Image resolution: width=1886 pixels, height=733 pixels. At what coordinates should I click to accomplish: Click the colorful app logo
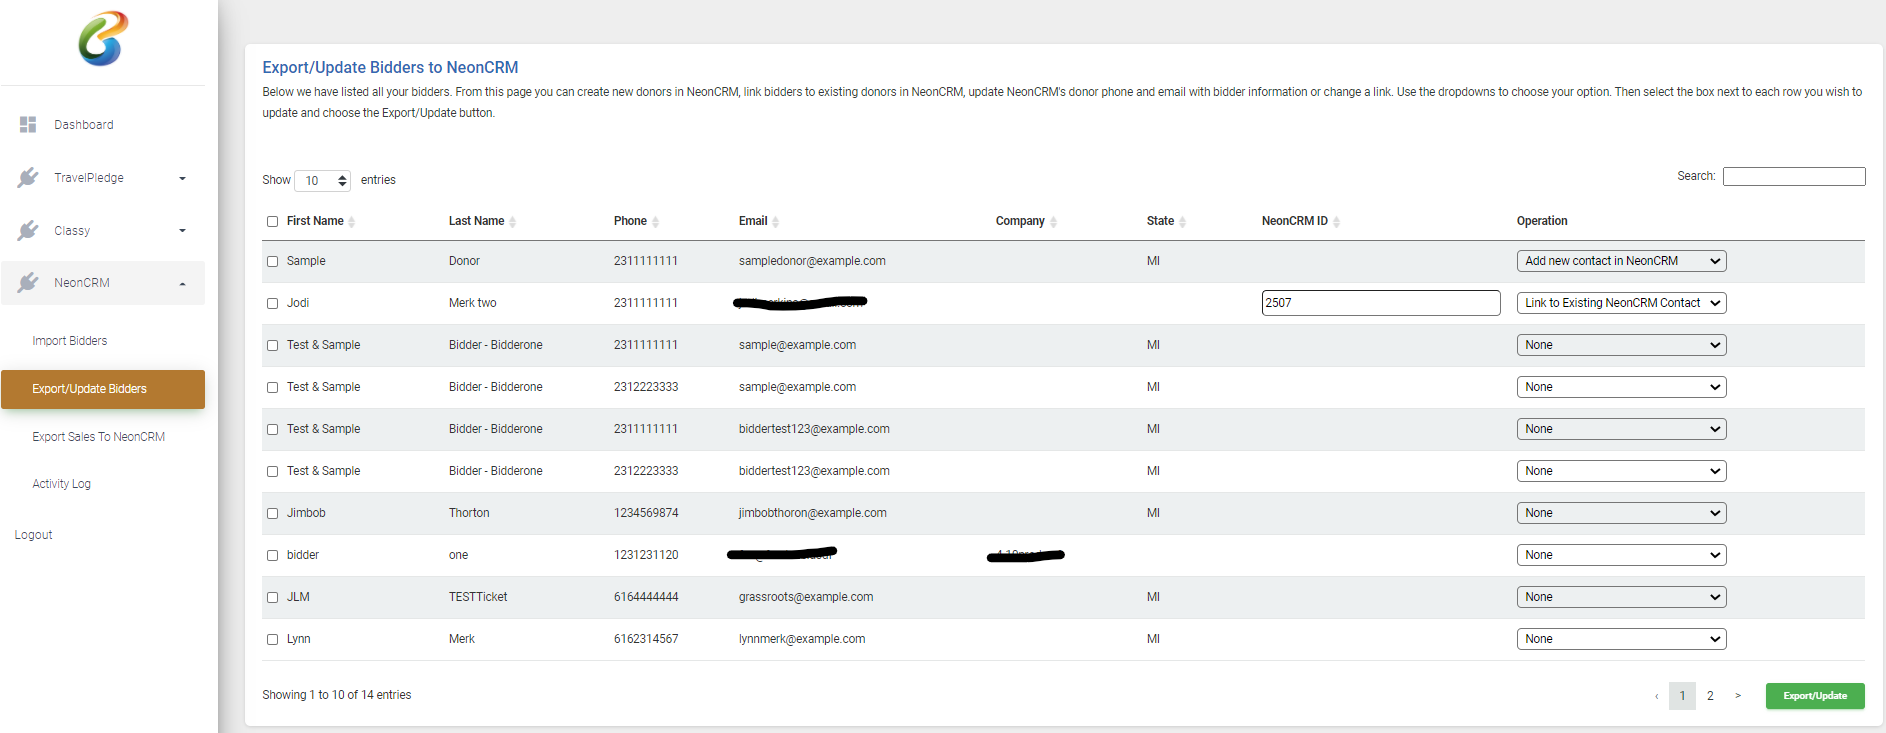click(104, 39)
